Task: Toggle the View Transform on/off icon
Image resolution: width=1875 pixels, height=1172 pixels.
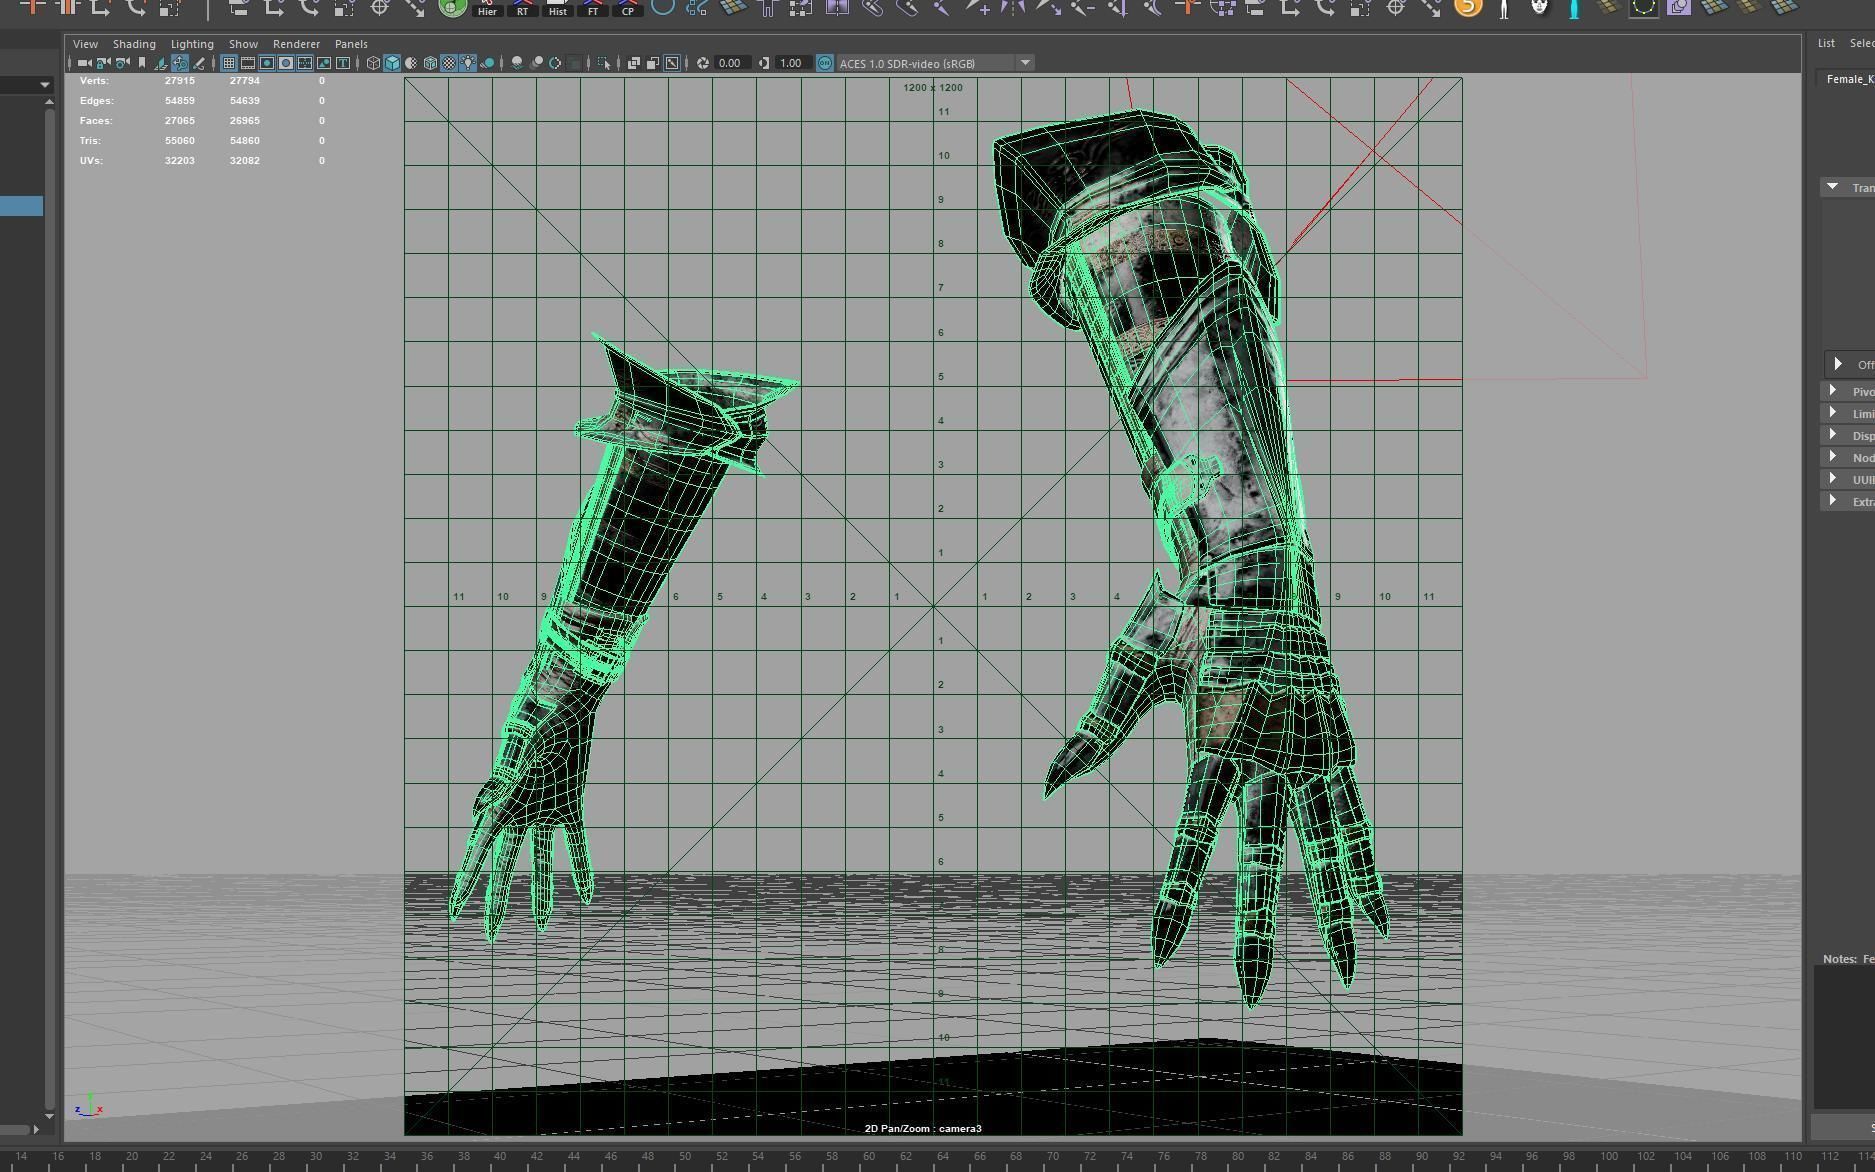Action: coord(825,63)
